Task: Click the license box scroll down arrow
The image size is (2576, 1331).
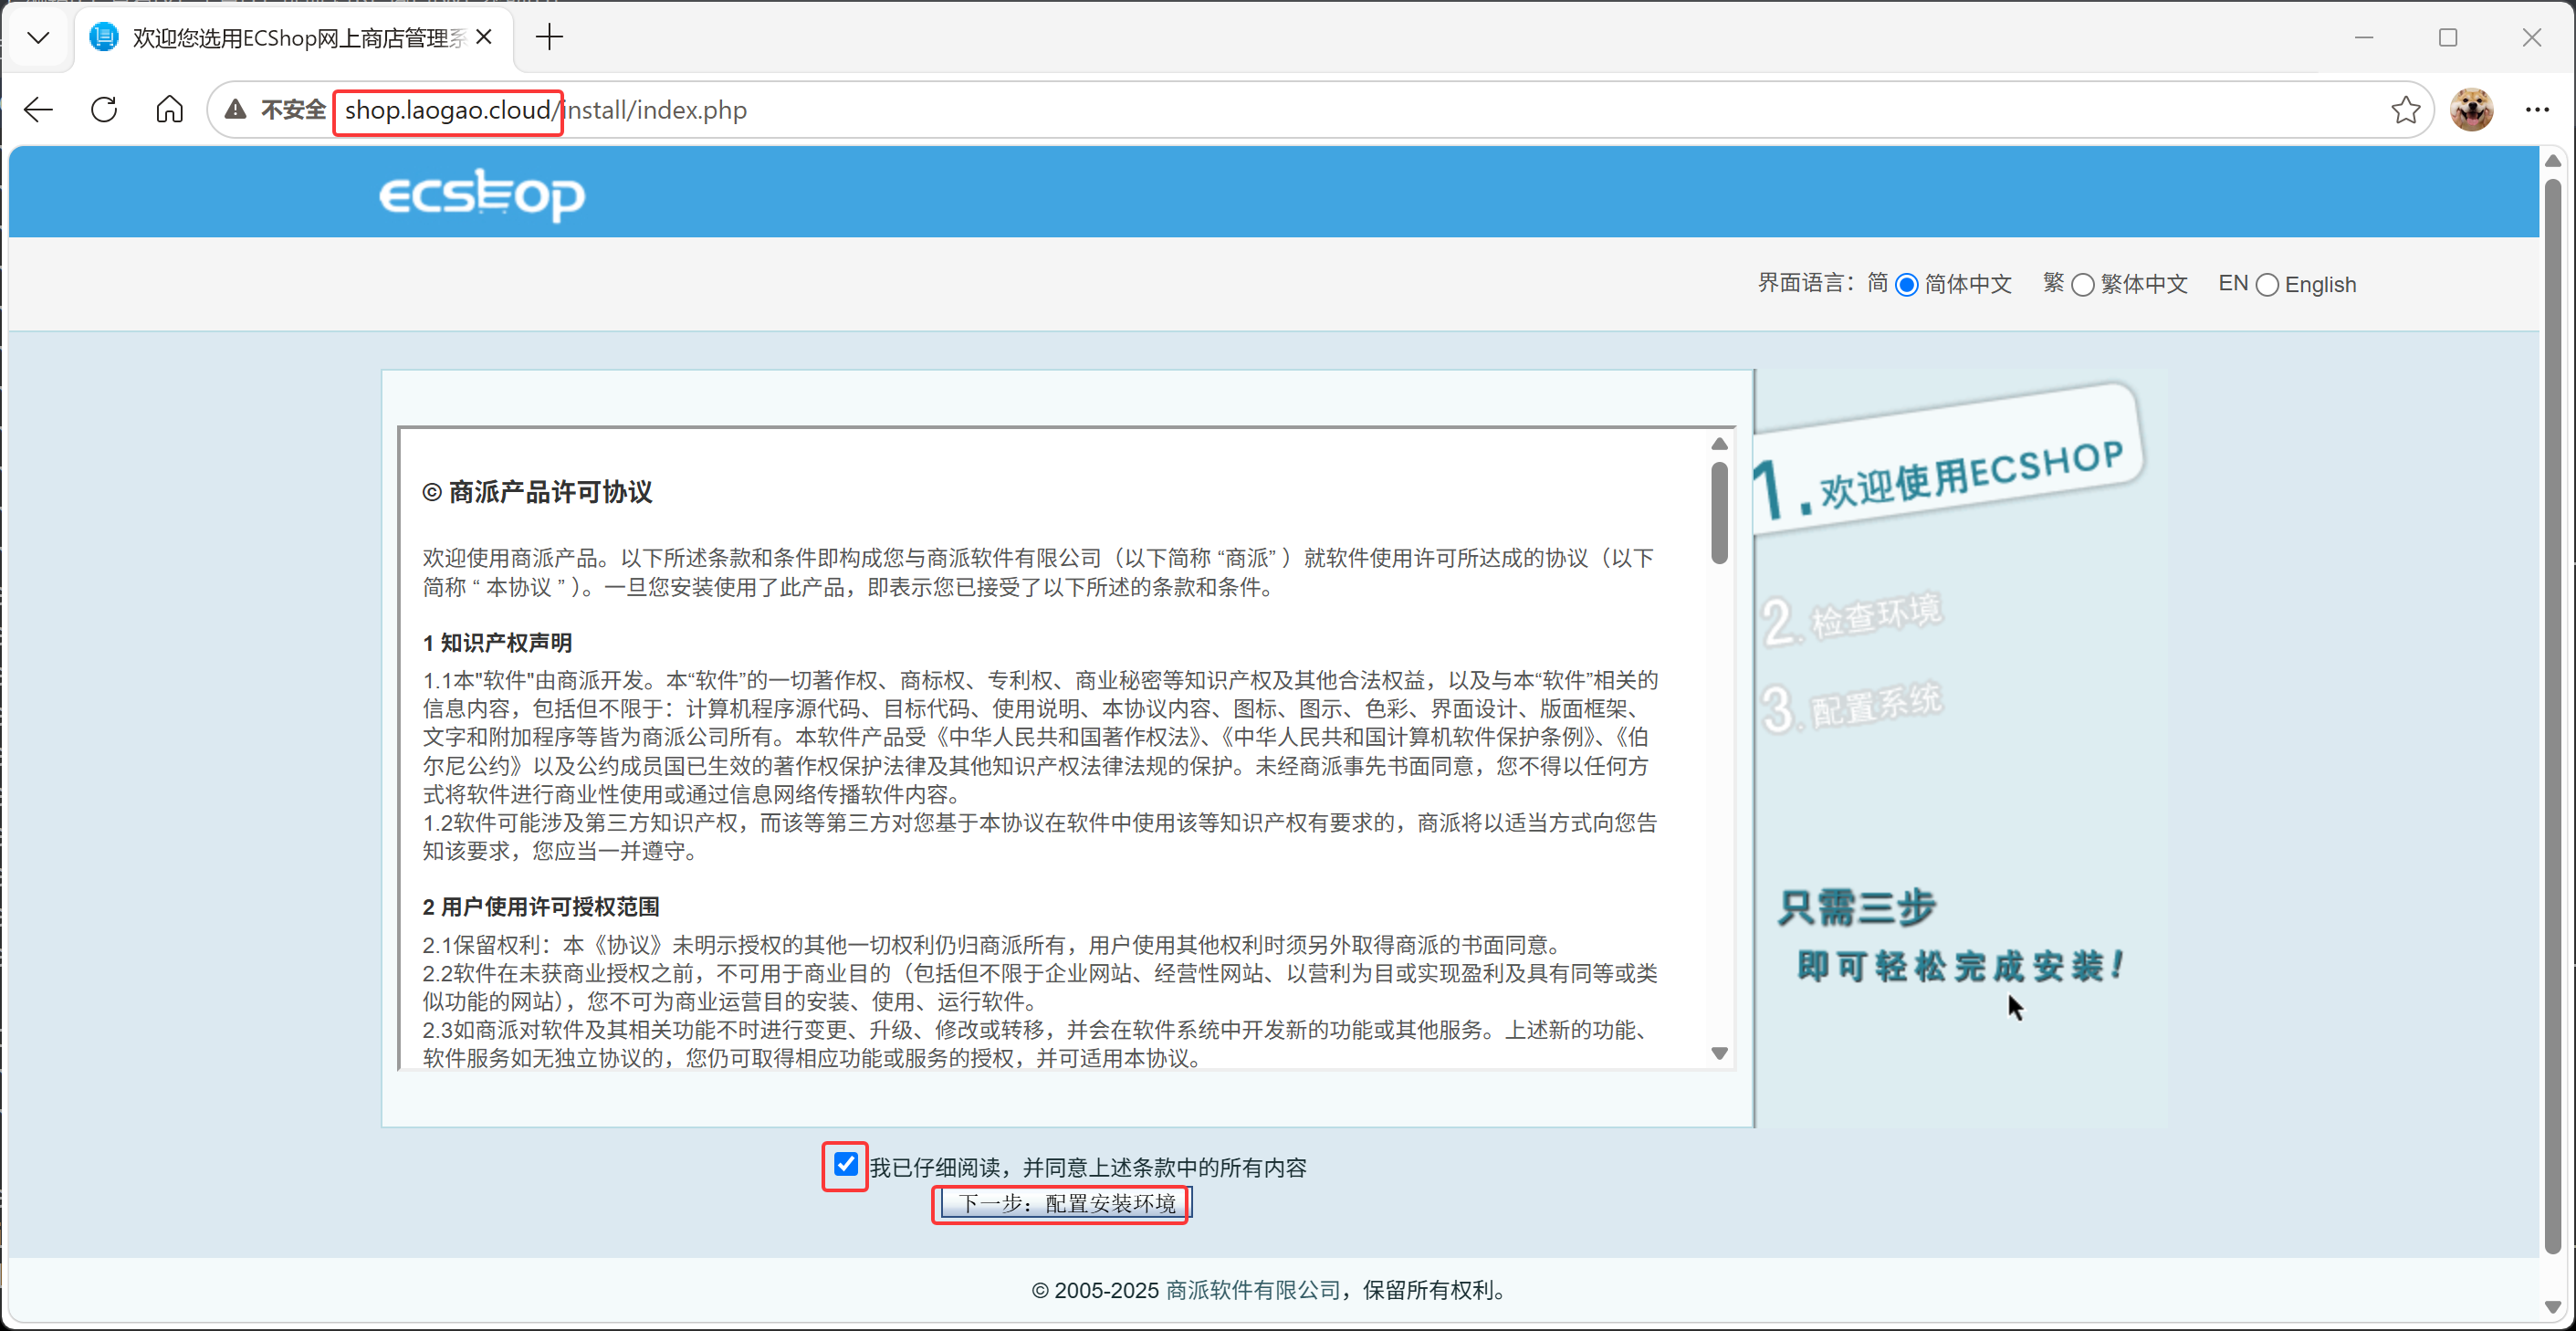Action: pos(1720,1053)
